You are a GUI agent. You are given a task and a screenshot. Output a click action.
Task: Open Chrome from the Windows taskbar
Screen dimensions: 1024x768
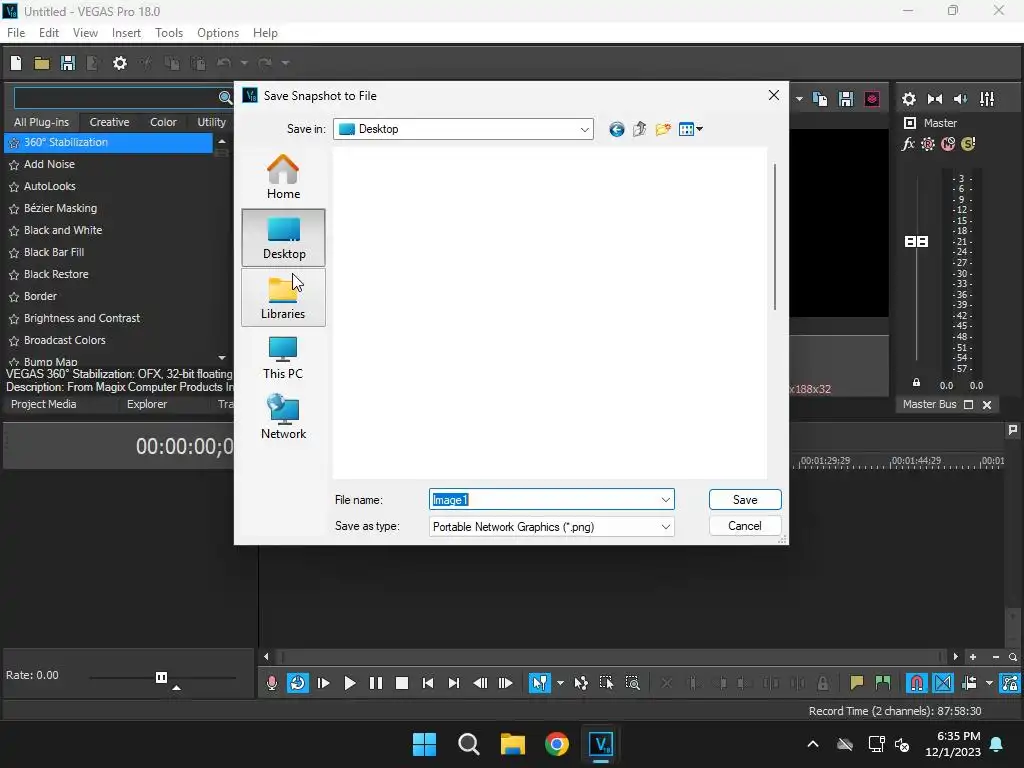(x=556, y=744)
